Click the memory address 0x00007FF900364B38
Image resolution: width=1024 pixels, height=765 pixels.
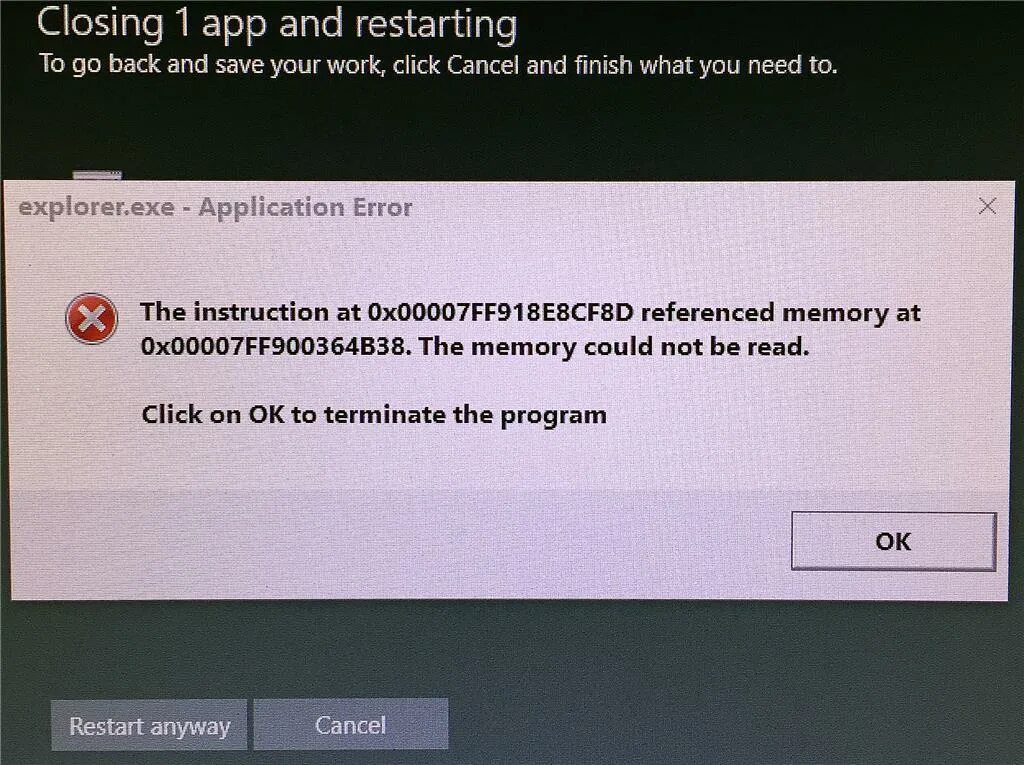click(276, 346)
